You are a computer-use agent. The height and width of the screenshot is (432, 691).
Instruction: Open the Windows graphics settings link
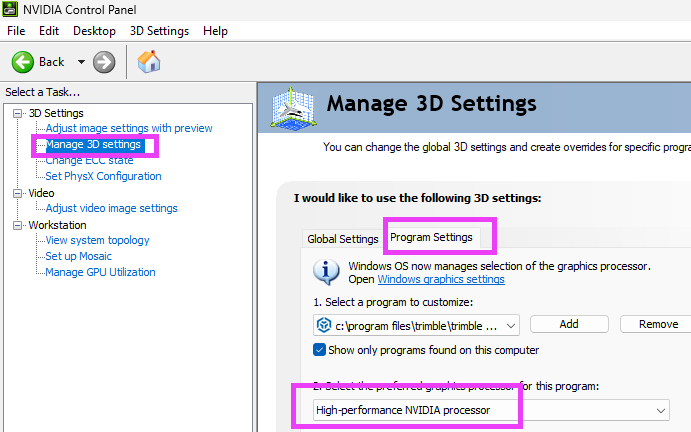[440, 280]
